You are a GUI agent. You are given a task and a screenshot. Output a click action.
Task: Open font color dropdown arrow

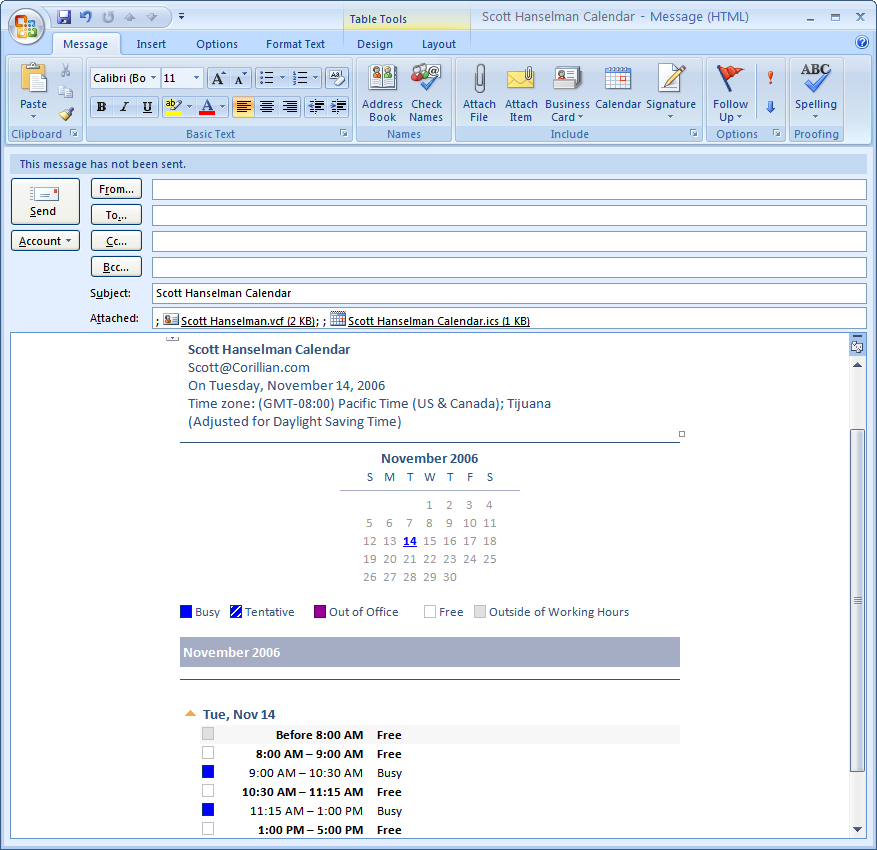click(x=222, y=107)
